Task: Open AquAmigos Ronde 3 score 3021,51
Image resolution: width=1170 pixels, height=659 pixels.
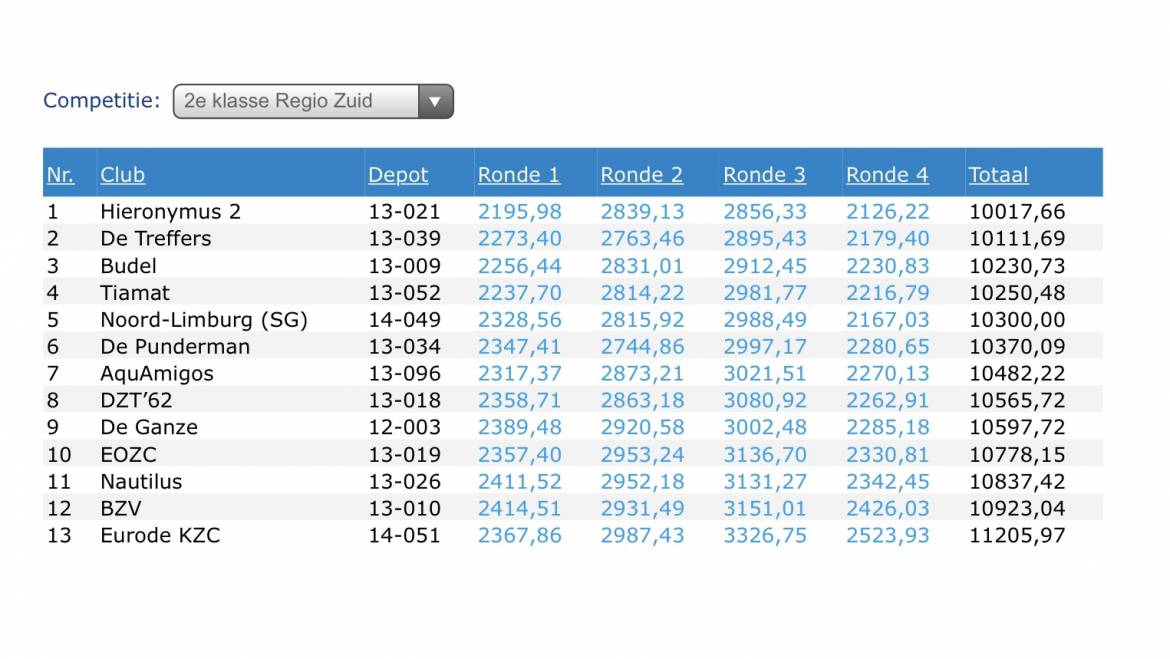Action: tap(765, 374)
